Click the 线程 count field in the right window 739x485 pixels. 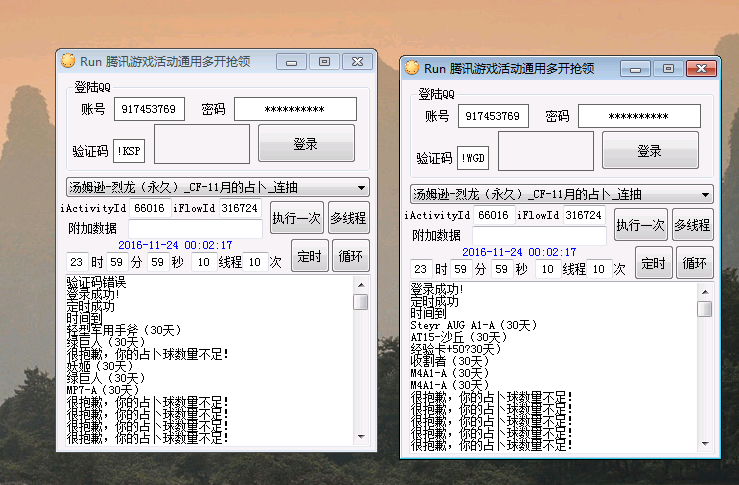548,269
